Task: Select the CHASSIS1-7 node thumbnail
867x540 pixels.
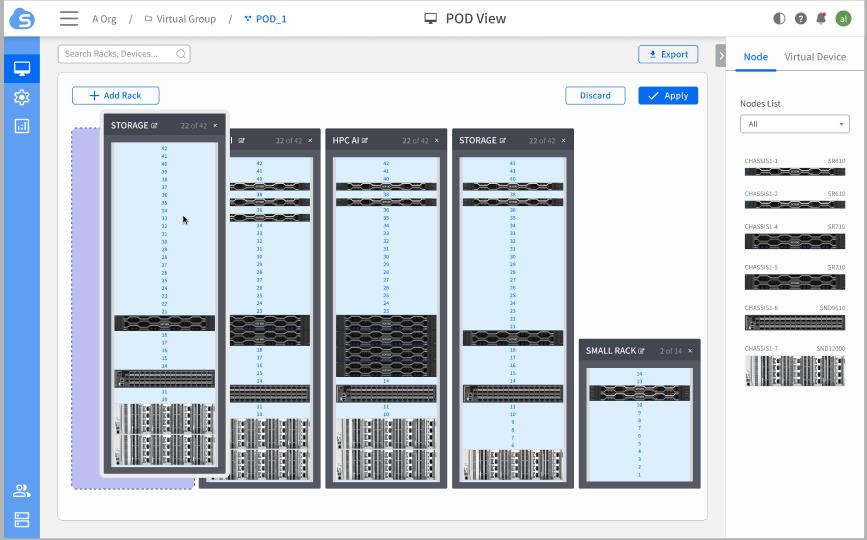Action: pyautogui.click(x=794, y=370)
